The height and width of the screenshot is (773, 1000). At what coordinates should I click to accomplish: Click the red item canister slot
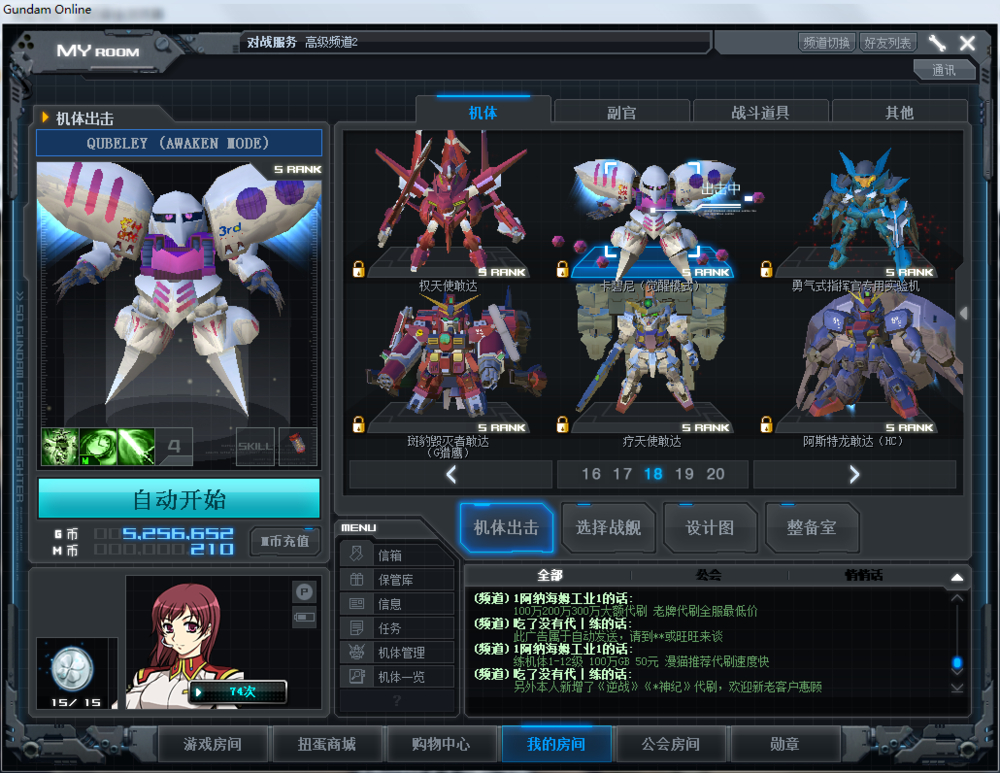pos(297,446)
